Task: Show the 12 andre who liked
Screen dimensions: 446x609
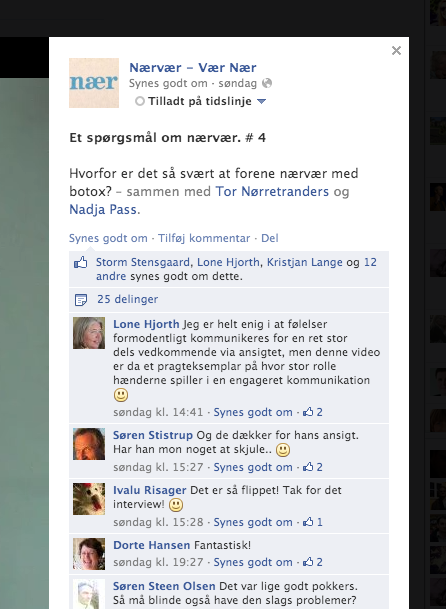Action: (x=236, y=269)
